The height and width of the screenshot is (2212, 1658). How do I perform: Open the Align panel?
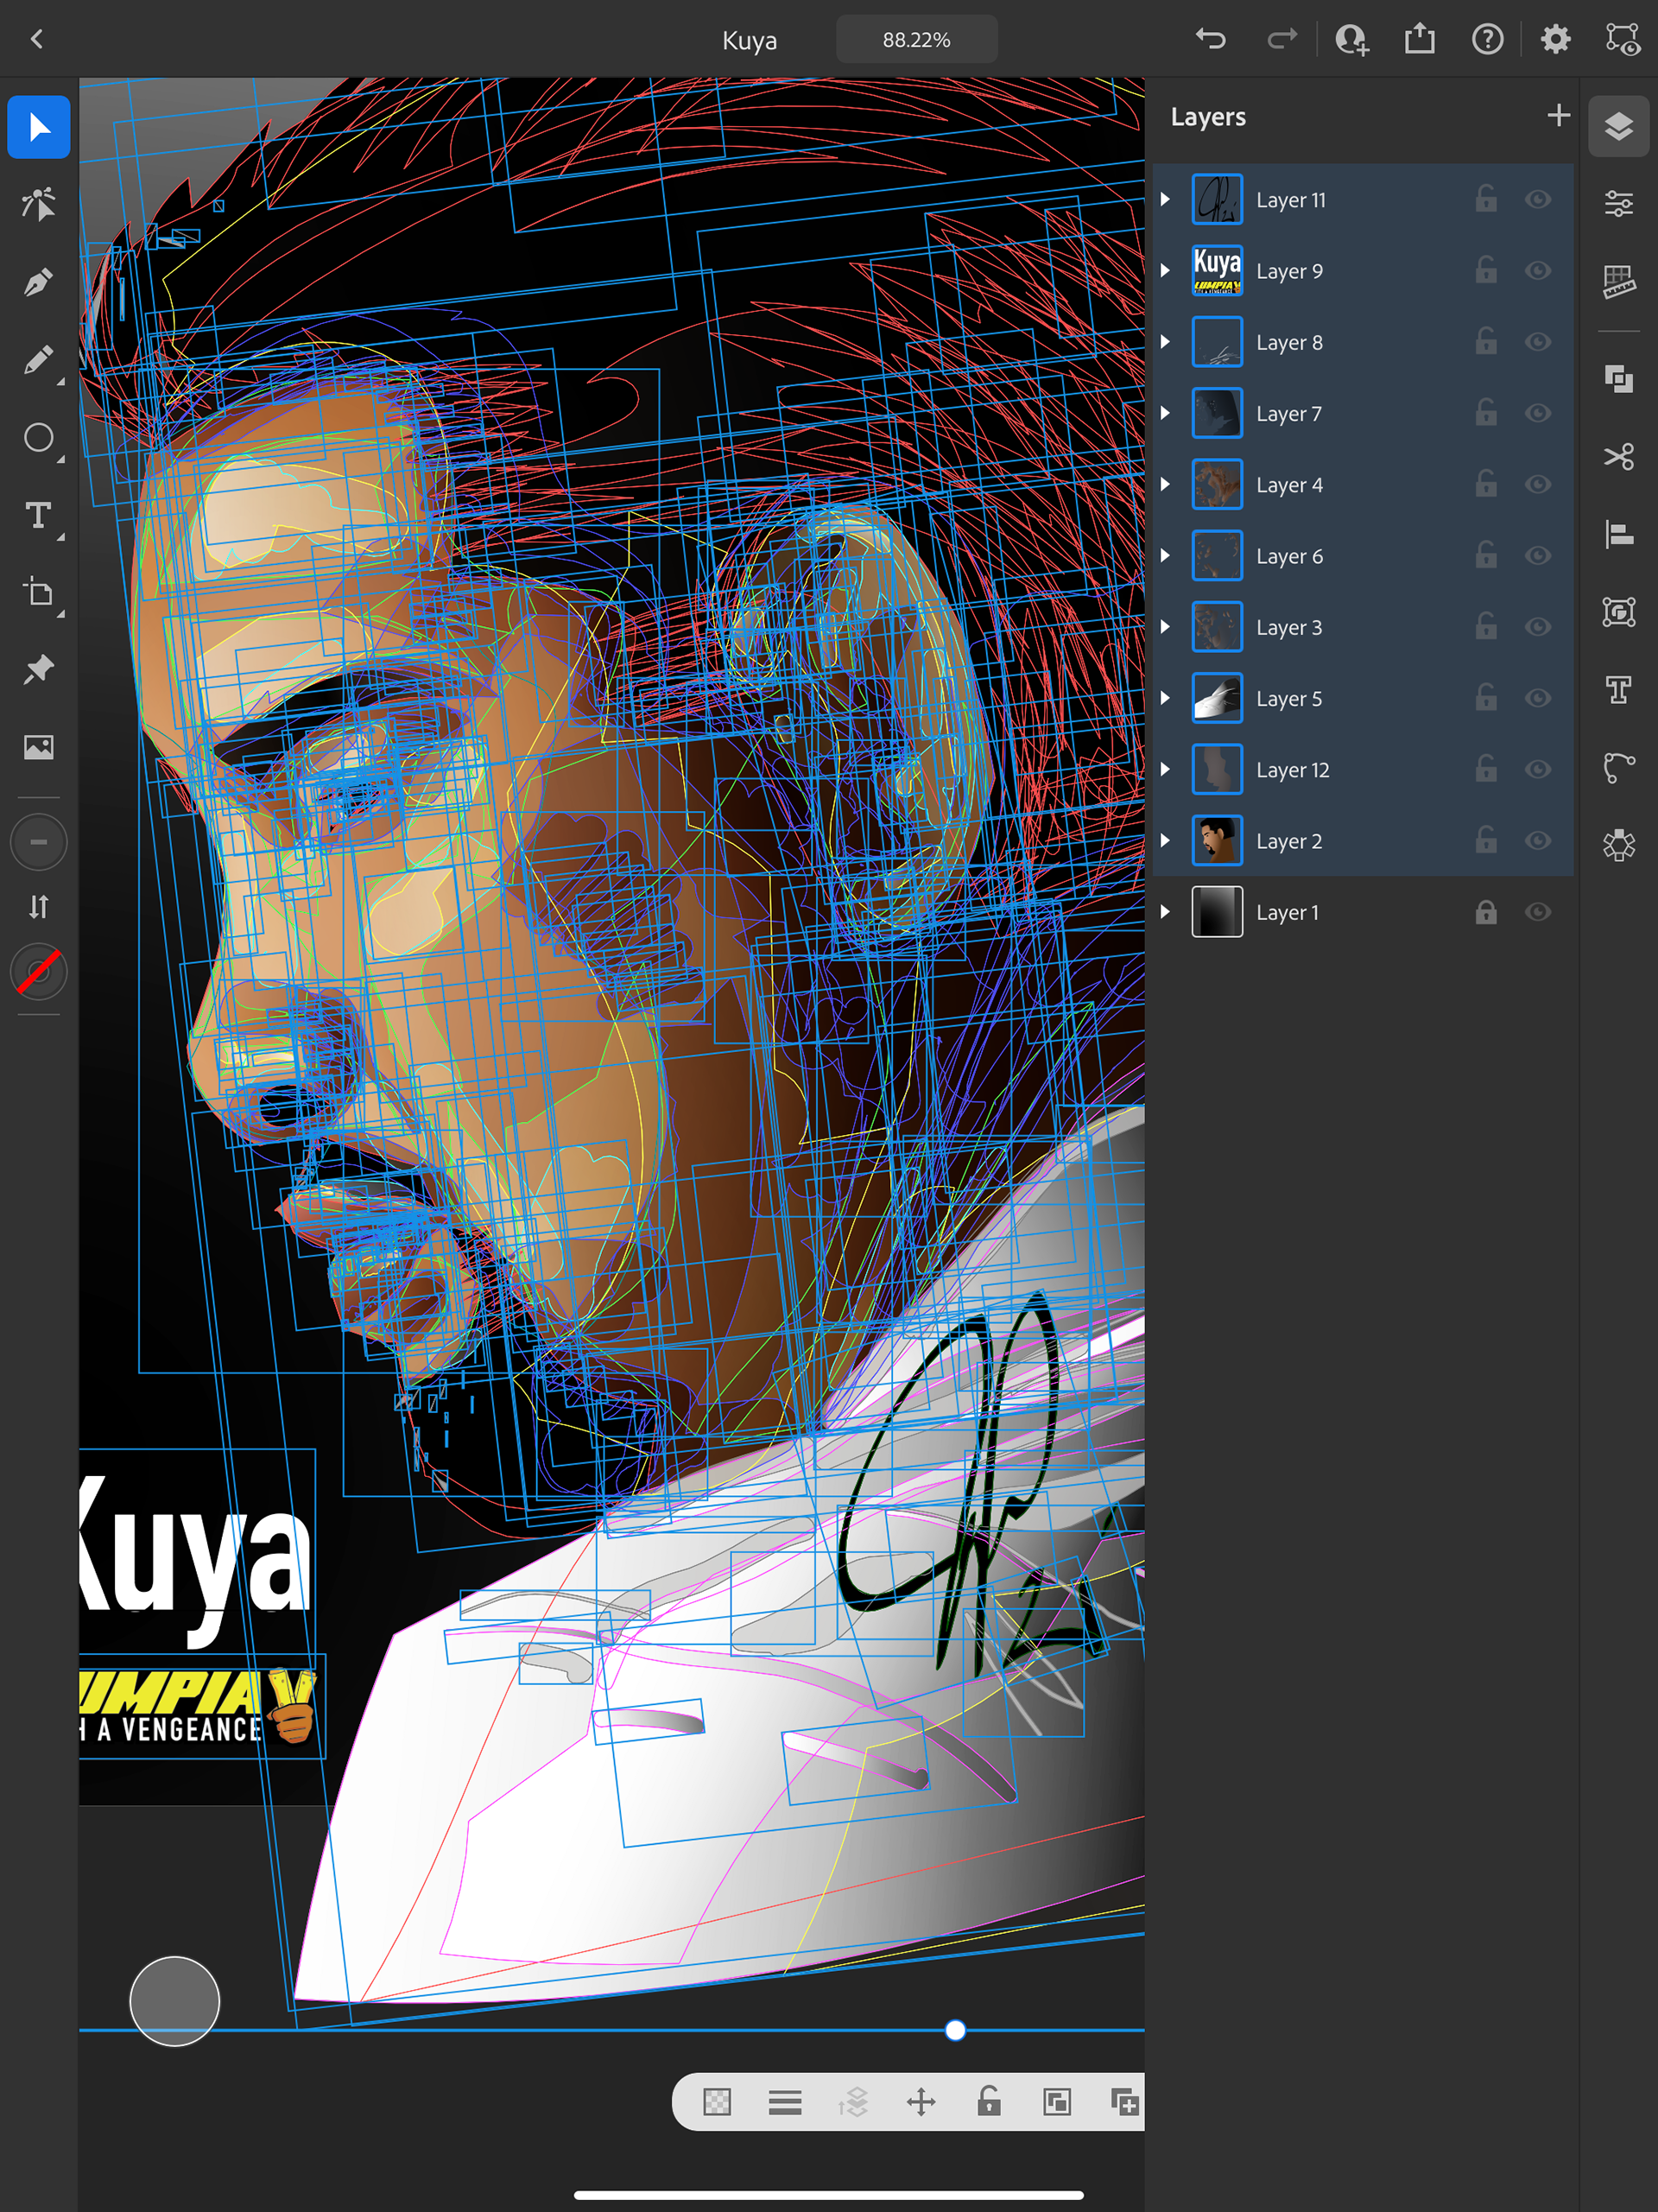point(1619,534)
